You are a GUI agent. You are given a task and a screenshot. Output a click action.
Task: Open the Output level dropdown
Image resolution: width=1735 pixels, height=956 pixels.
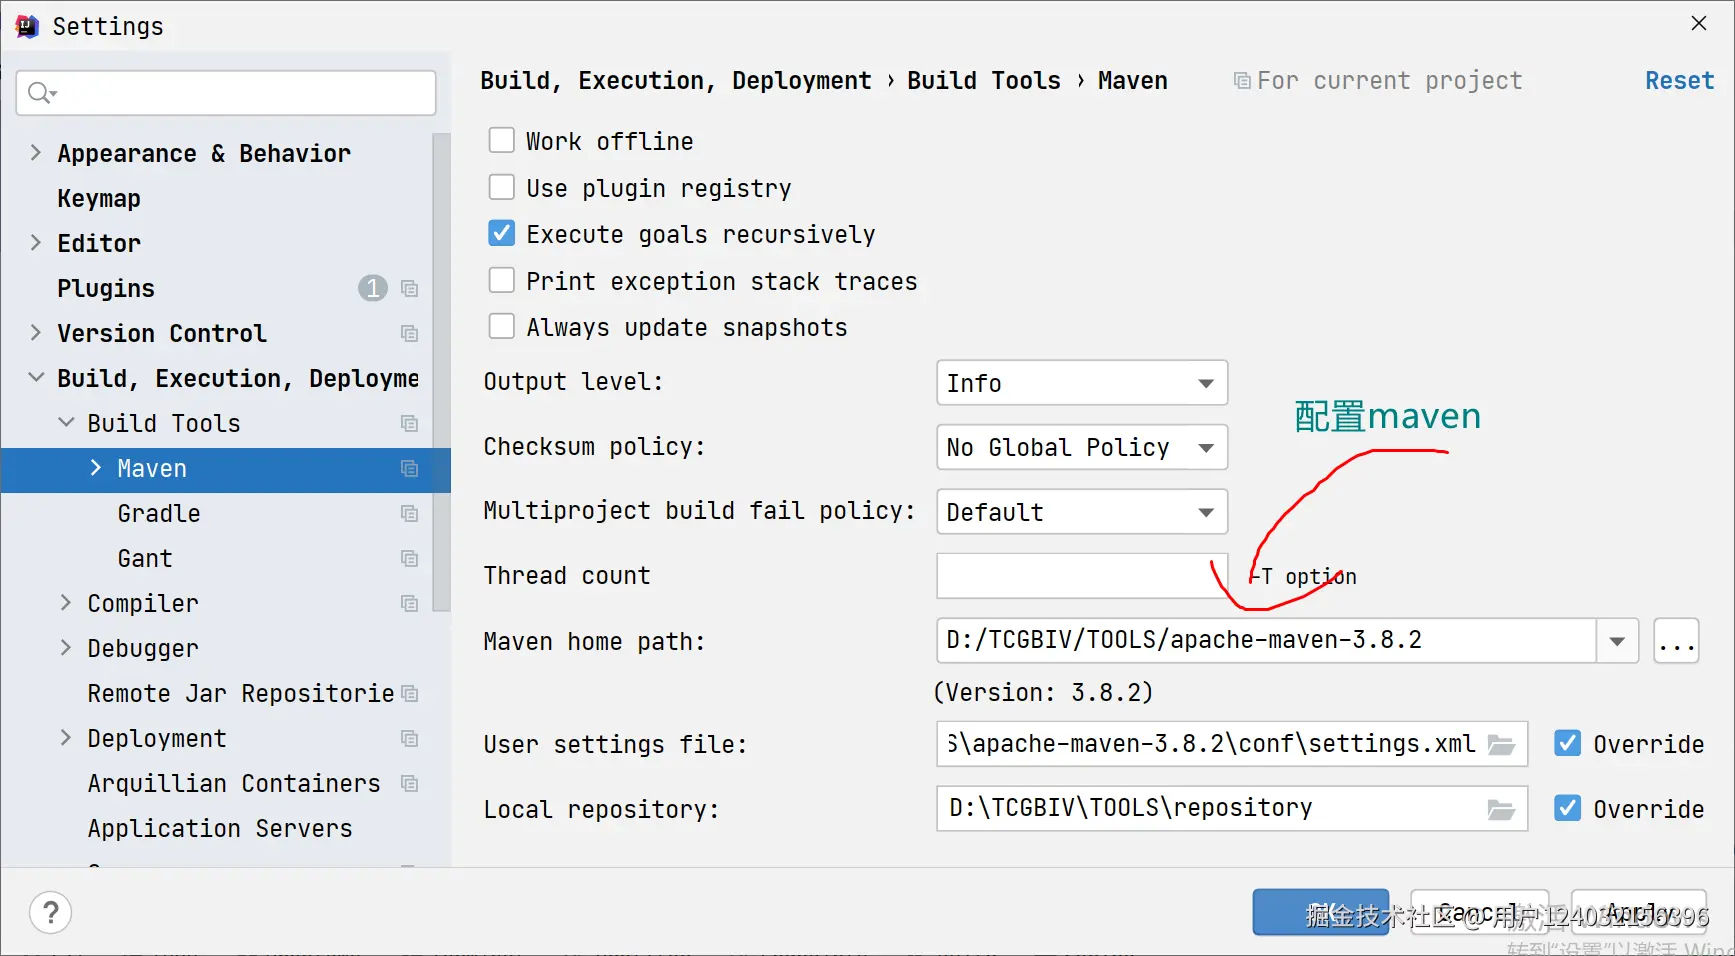click(1081, 383)
